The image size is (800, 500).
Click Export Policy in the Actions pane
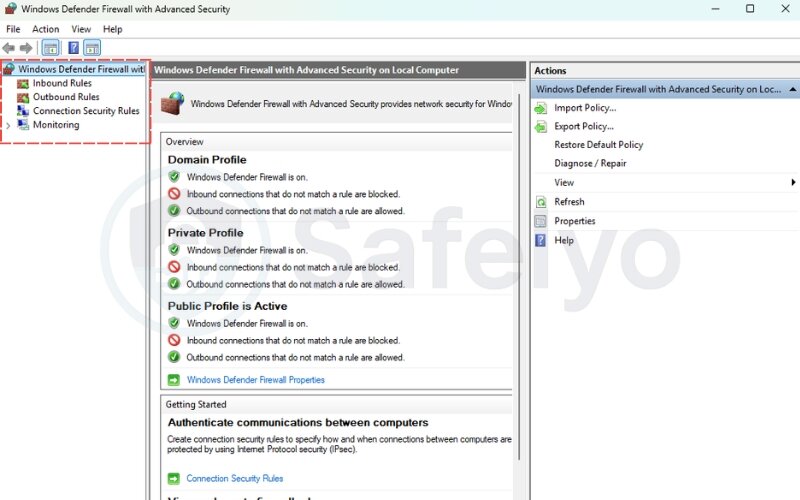[x=584, y=127]
